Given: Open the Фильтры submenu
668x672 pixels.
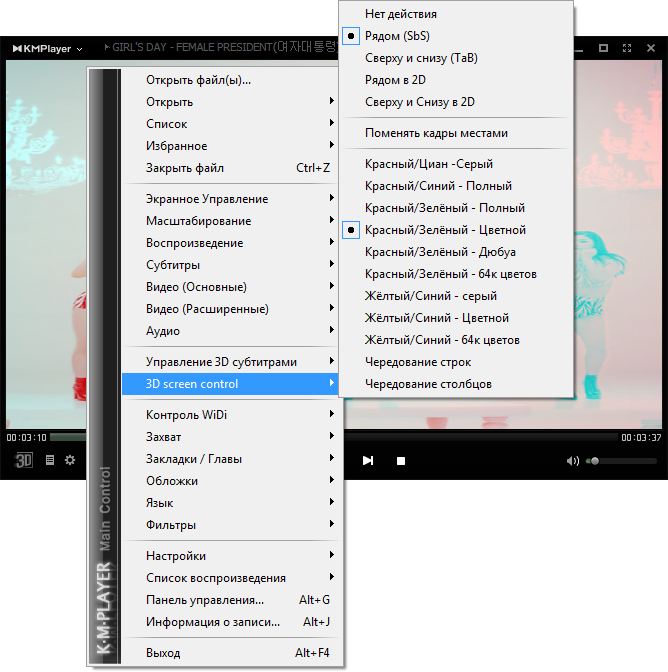Looking at the screenshot, I should point(231,525).
